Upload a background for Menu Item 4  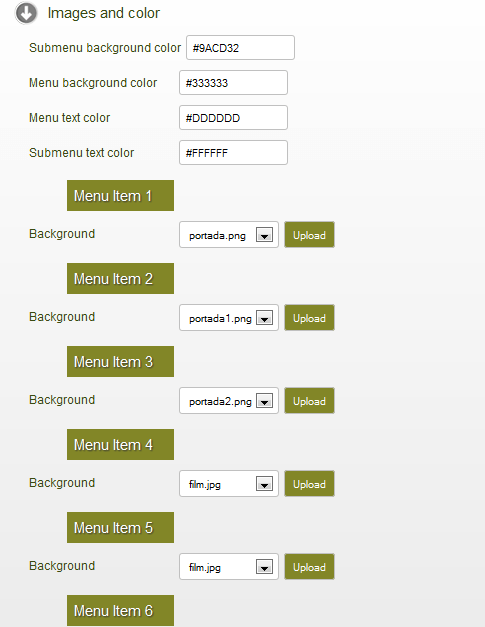pos(309,483)
